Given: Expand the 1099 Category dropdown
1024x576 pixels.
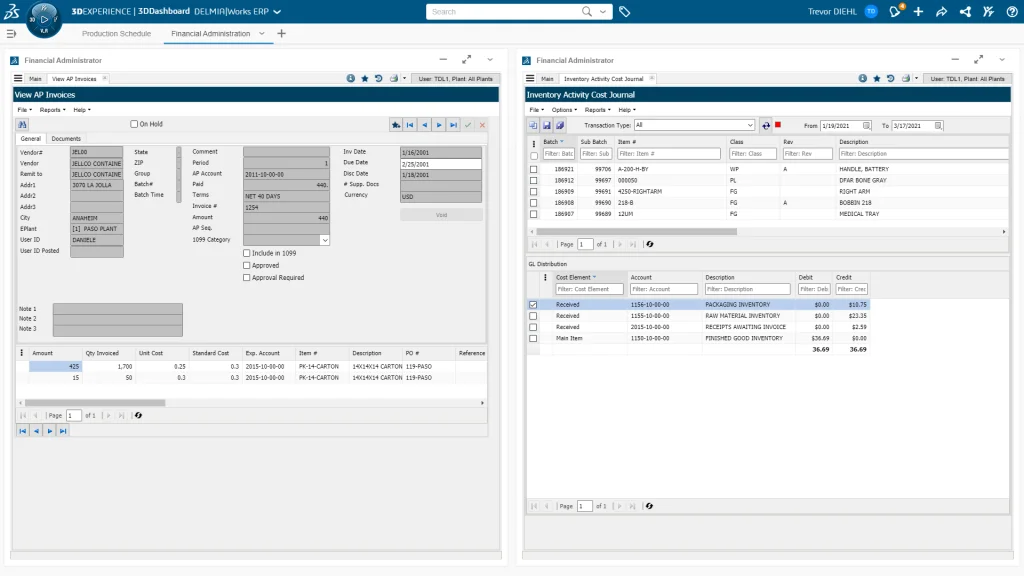Looking at the screenshot, I should coord(324,240).
